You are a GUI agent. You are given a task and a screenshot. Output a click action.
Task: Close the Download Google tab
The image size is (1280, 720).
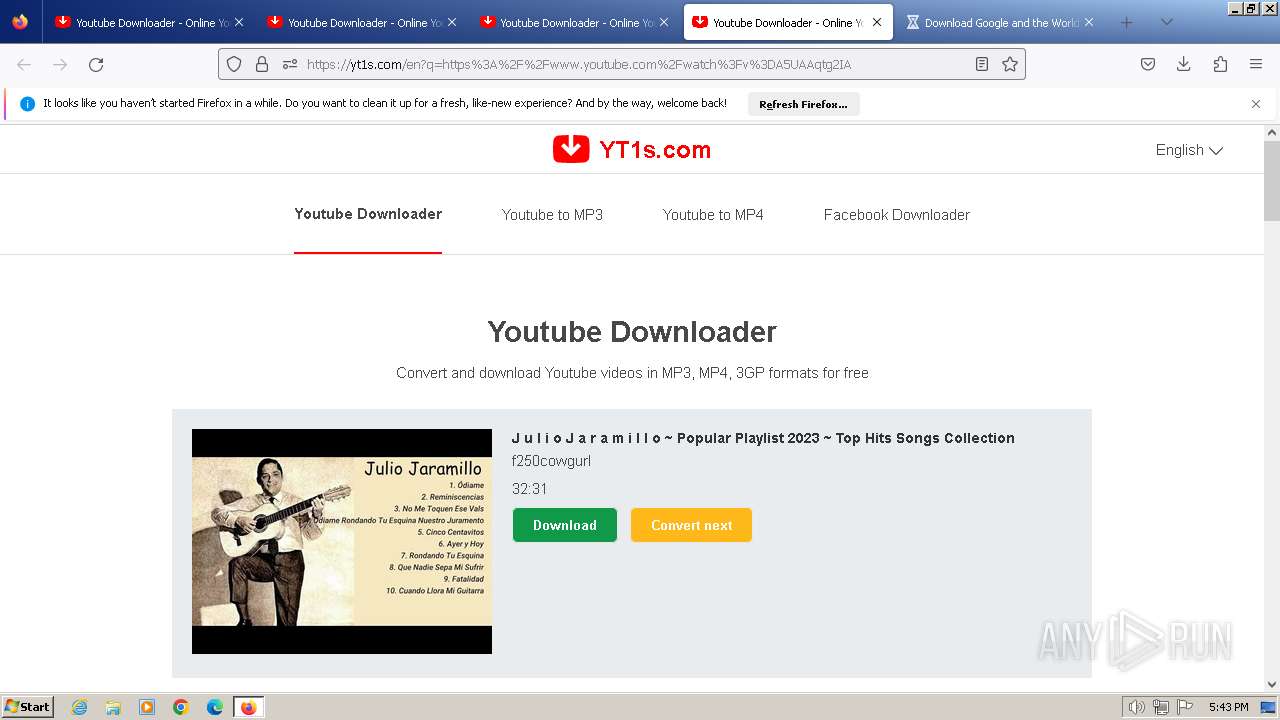[x=1089, y=22]
